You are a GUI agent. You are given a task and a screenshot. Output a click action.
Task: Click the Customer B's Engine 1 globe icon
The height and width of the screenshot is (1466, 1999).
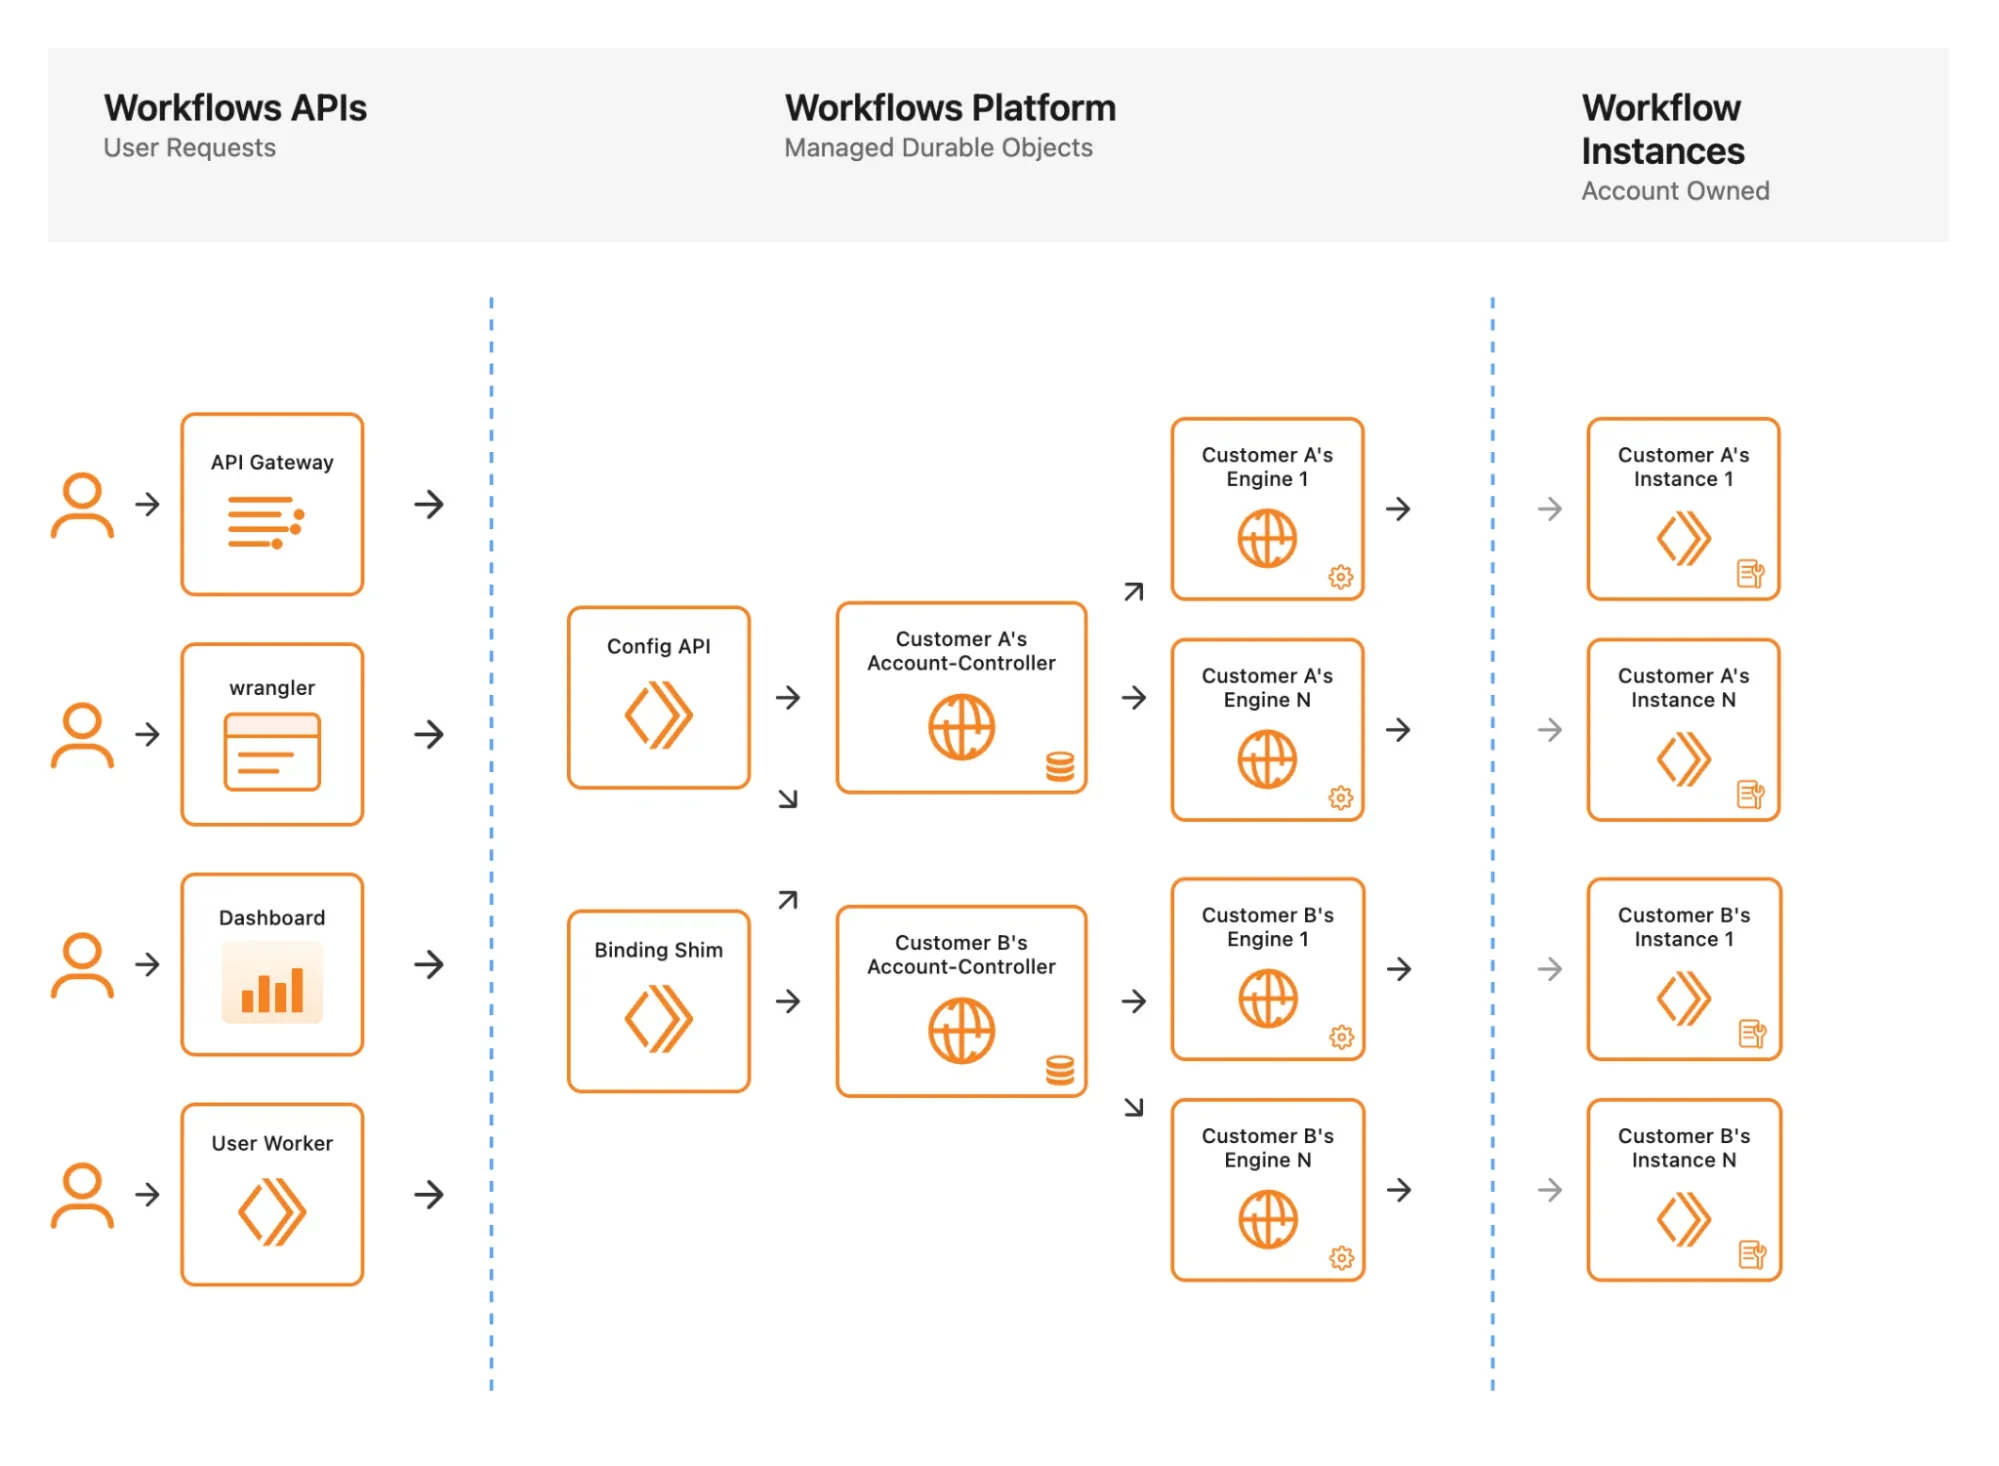[1270, 999]
